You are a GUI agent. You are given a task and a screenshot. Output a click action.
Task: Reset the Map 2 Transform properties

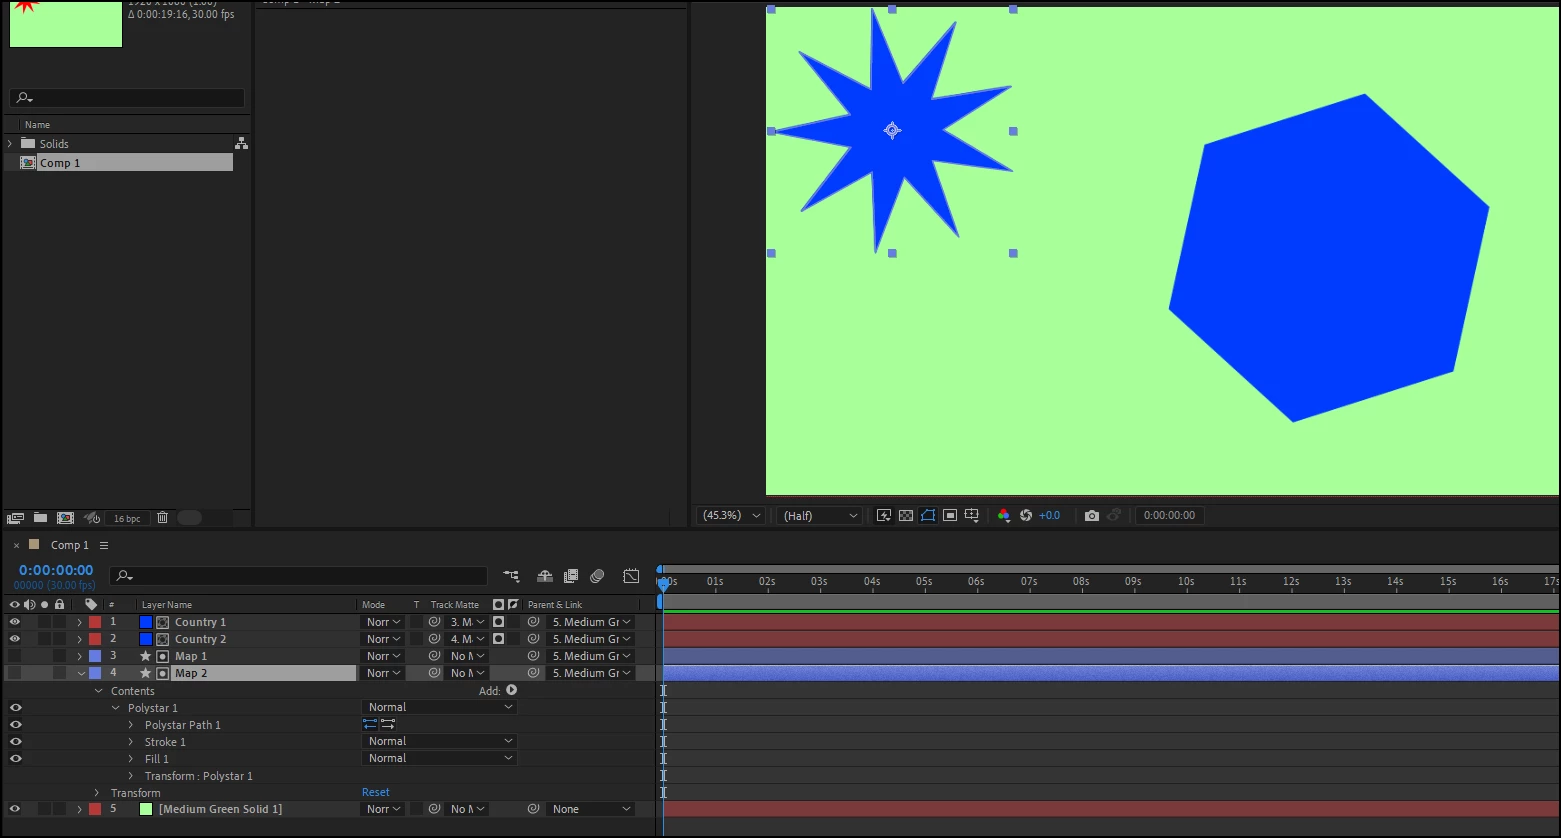pyautogui.click(x=376, y=792)
